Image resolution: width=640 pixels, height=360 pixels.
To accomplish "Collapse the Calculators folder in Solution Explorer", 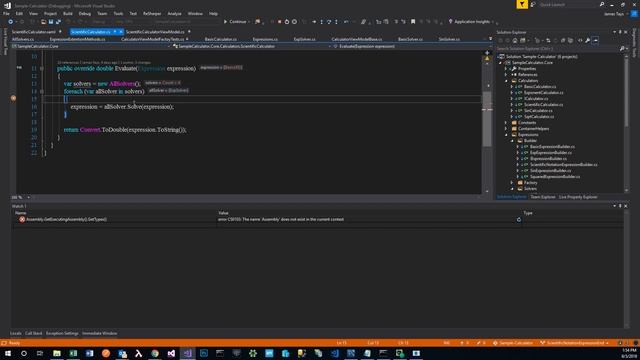I will click(507, 81).
